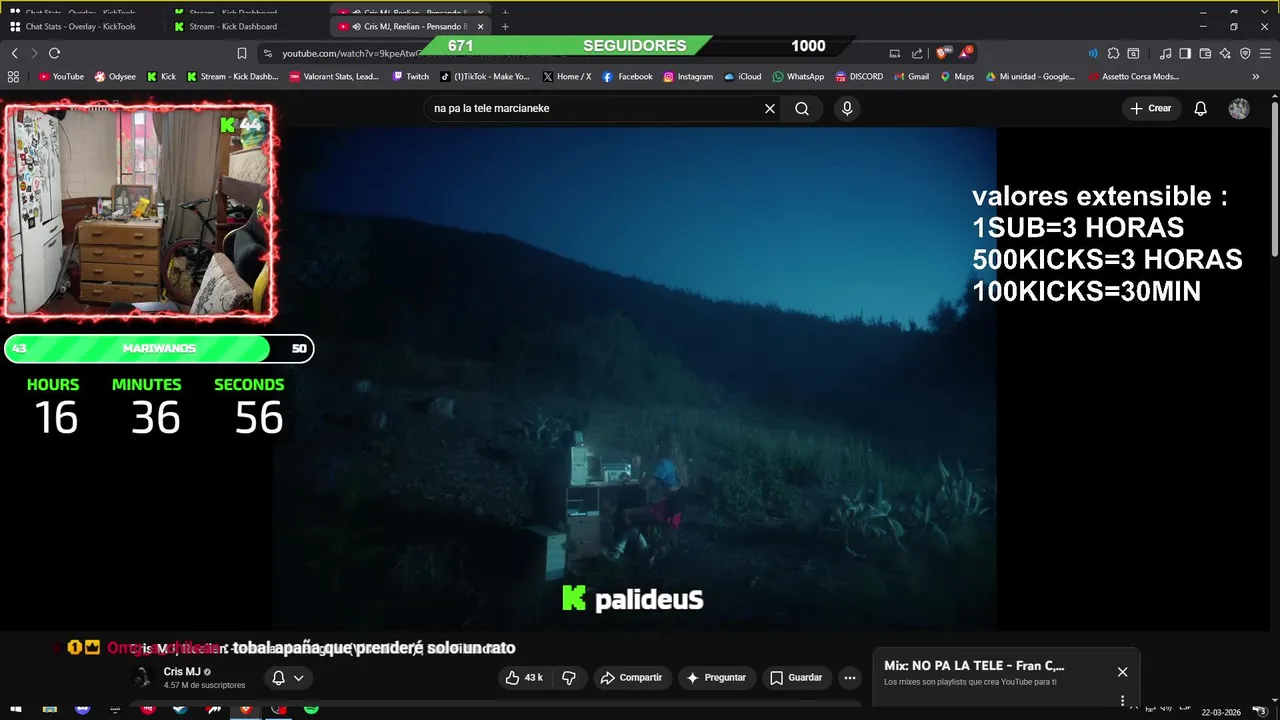Show more bookmarks with the chevron

(1256, 76)
